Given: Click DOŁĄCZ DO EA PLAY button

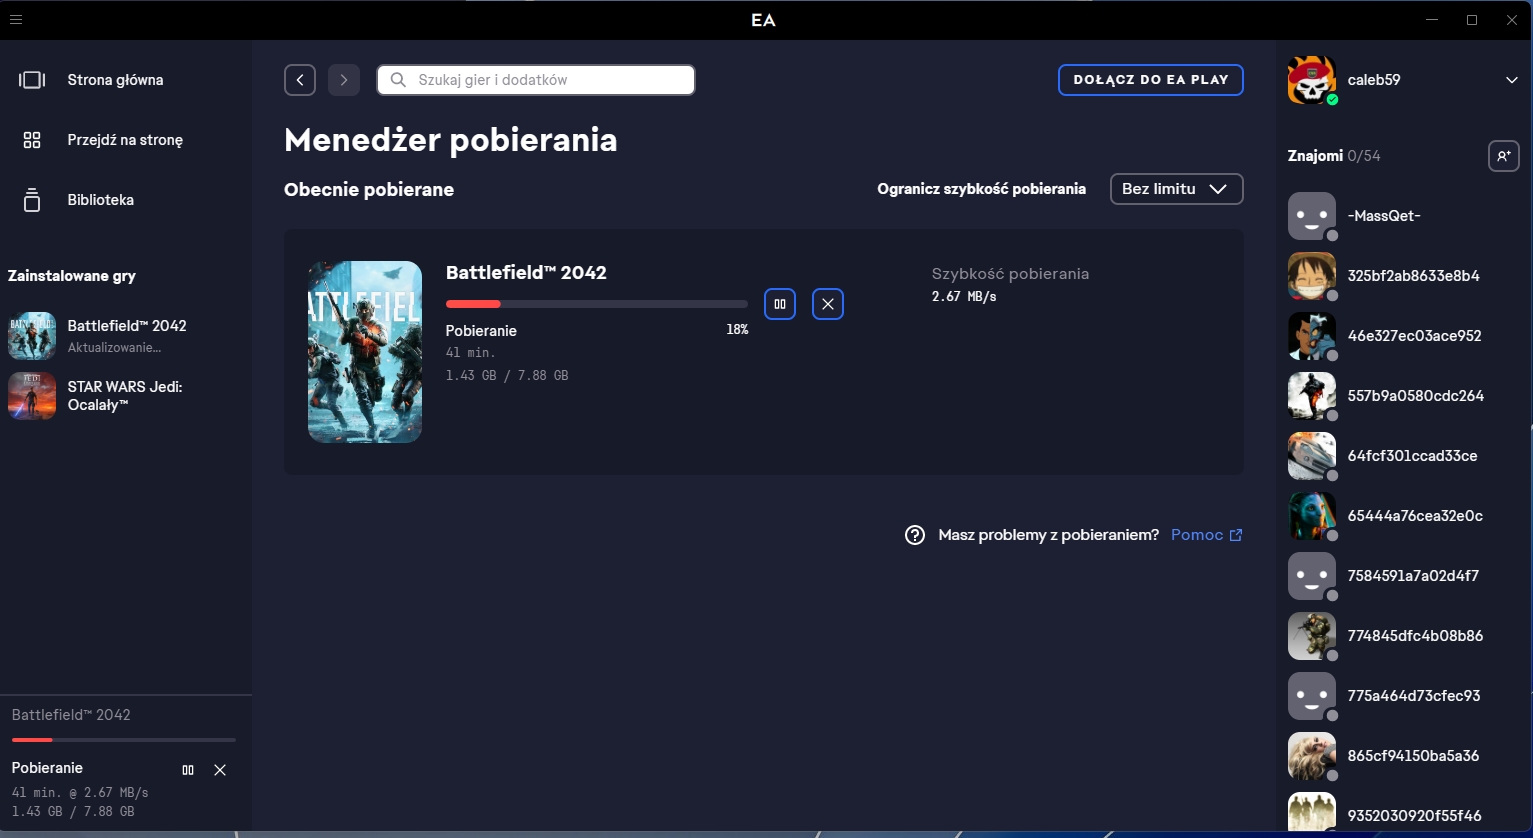Looking at the screenshot, I should (x=1151, y=80).
